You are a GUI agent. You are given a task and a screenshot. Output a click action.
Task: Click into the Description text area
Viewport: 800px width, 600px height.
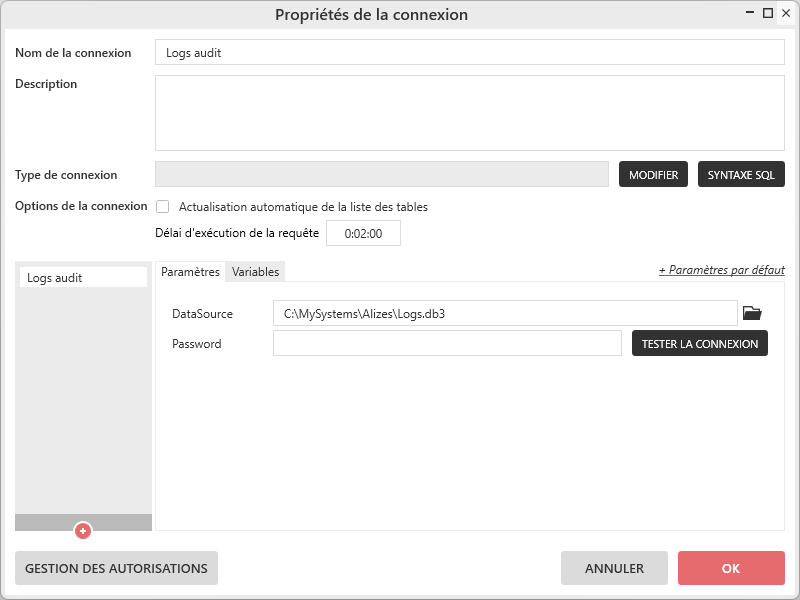pyautogui.click(x=469, y=112)
